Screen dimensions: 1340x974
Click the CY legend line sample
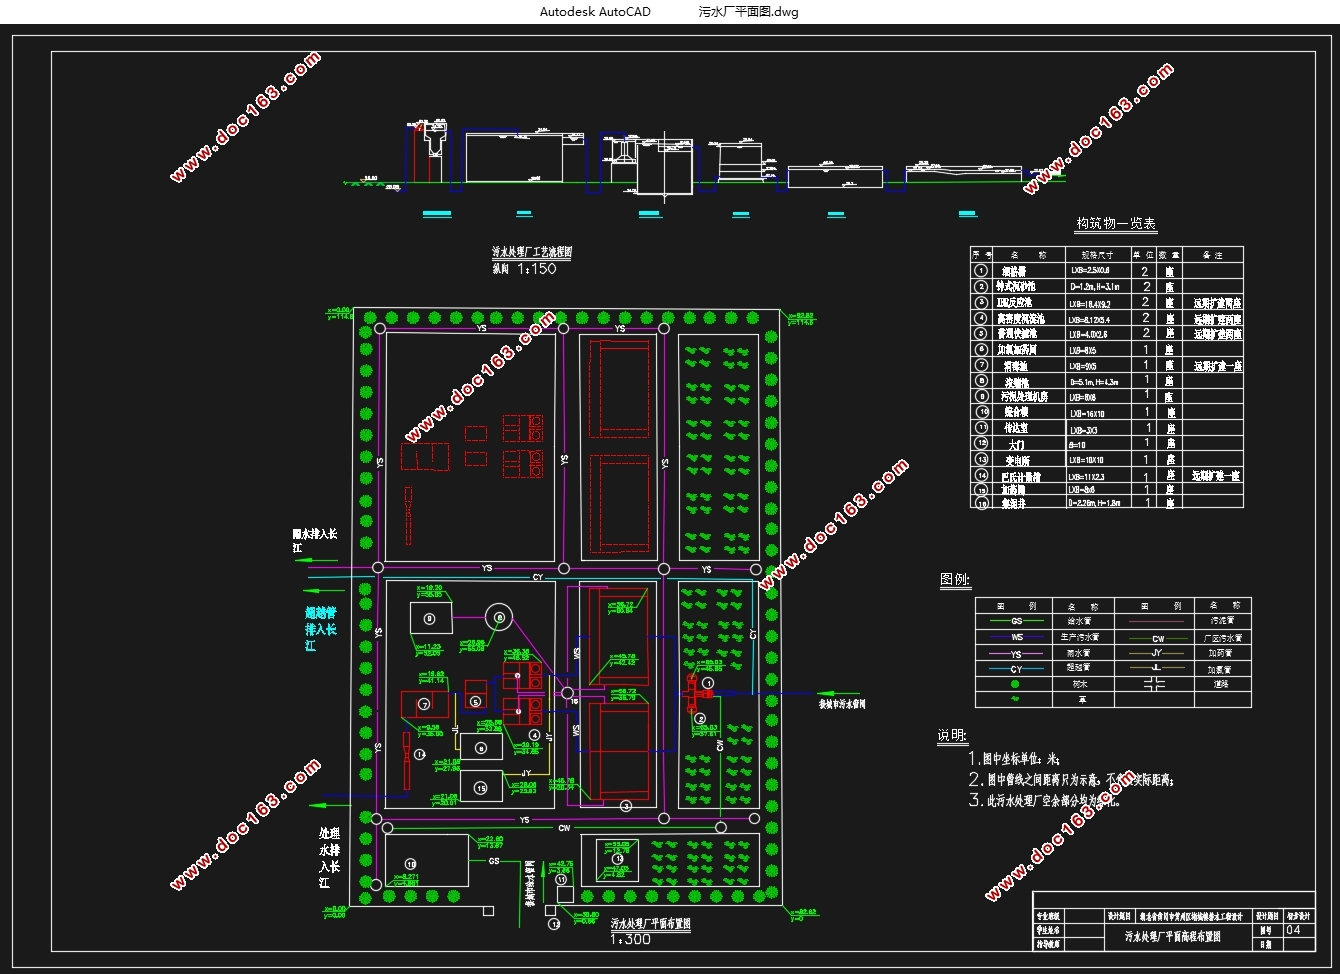[1017, 668]
